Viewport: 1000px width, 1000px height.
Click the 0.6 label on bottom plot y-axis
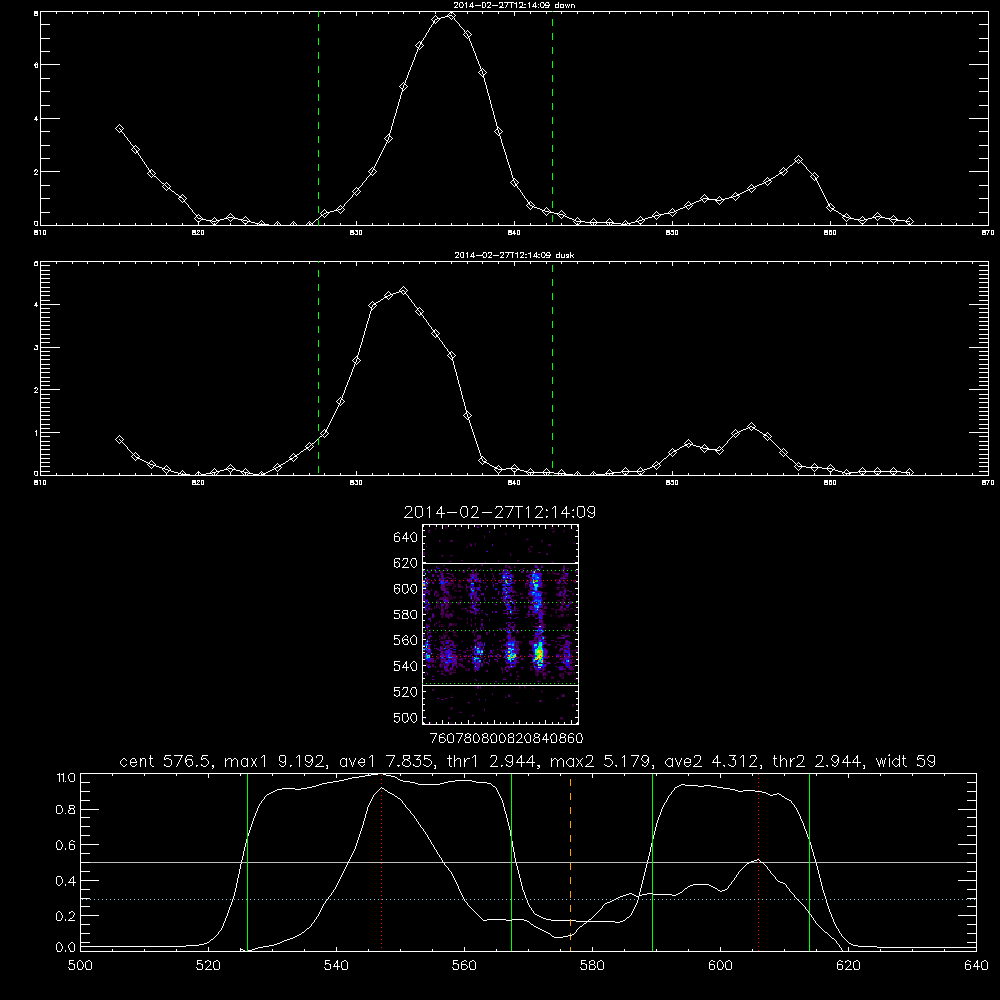[x=66, y=845]
